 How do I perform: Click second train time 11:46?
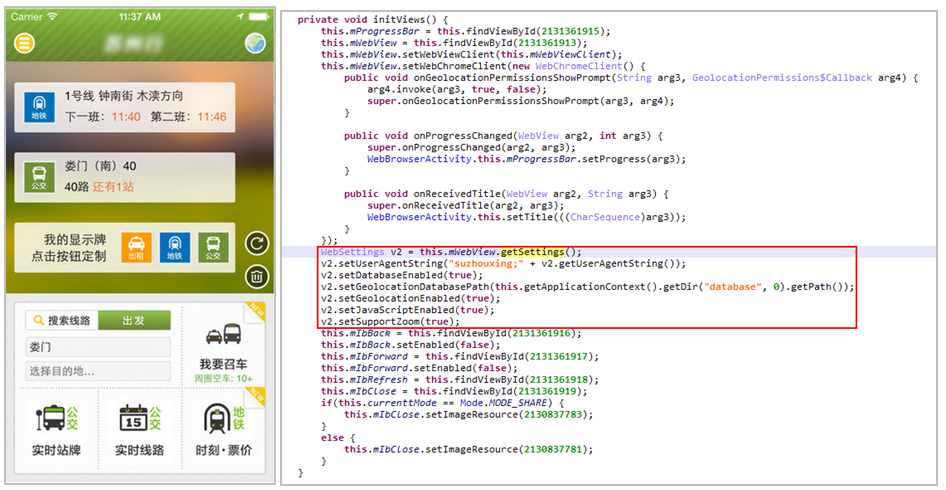tap(212, 116)
